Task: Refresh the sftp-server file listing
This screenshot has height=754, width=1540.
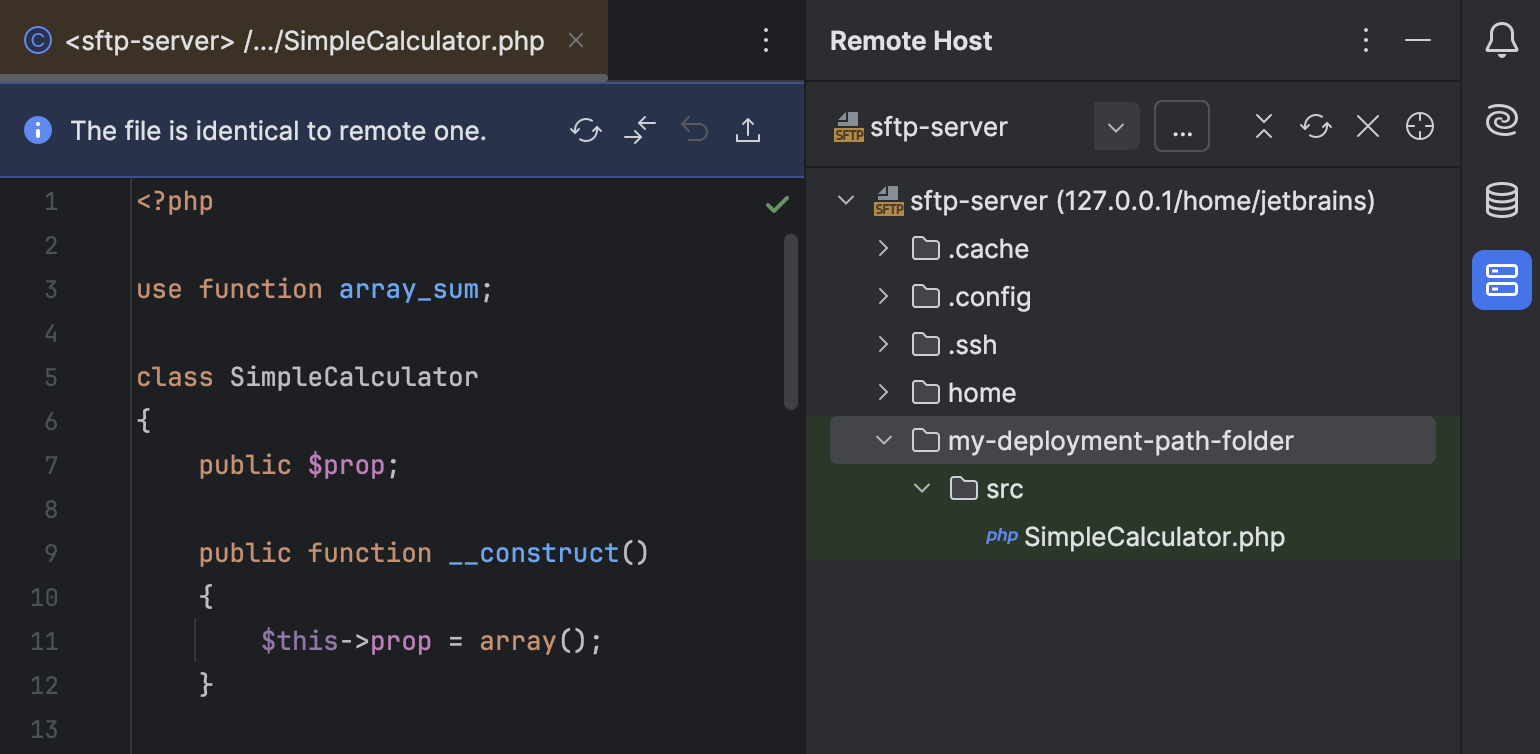Action: tap(1315, 126)
